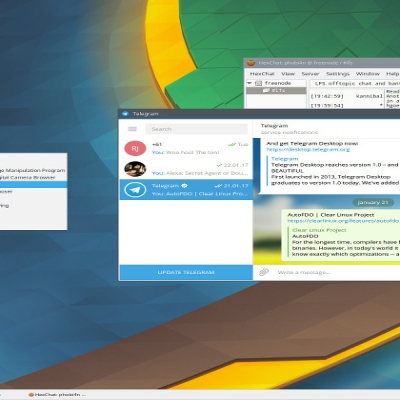Viewport: 400px width, 400px height.
Task: Click the Telegram Search field
Action: coord(196,129)
